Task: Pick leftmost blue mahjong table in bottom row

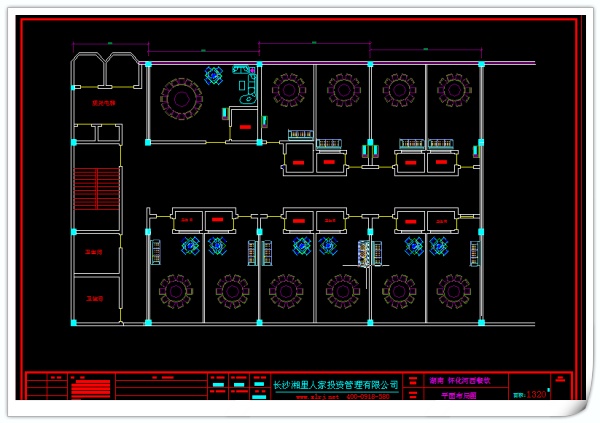Action: click(x=189, y=245)
